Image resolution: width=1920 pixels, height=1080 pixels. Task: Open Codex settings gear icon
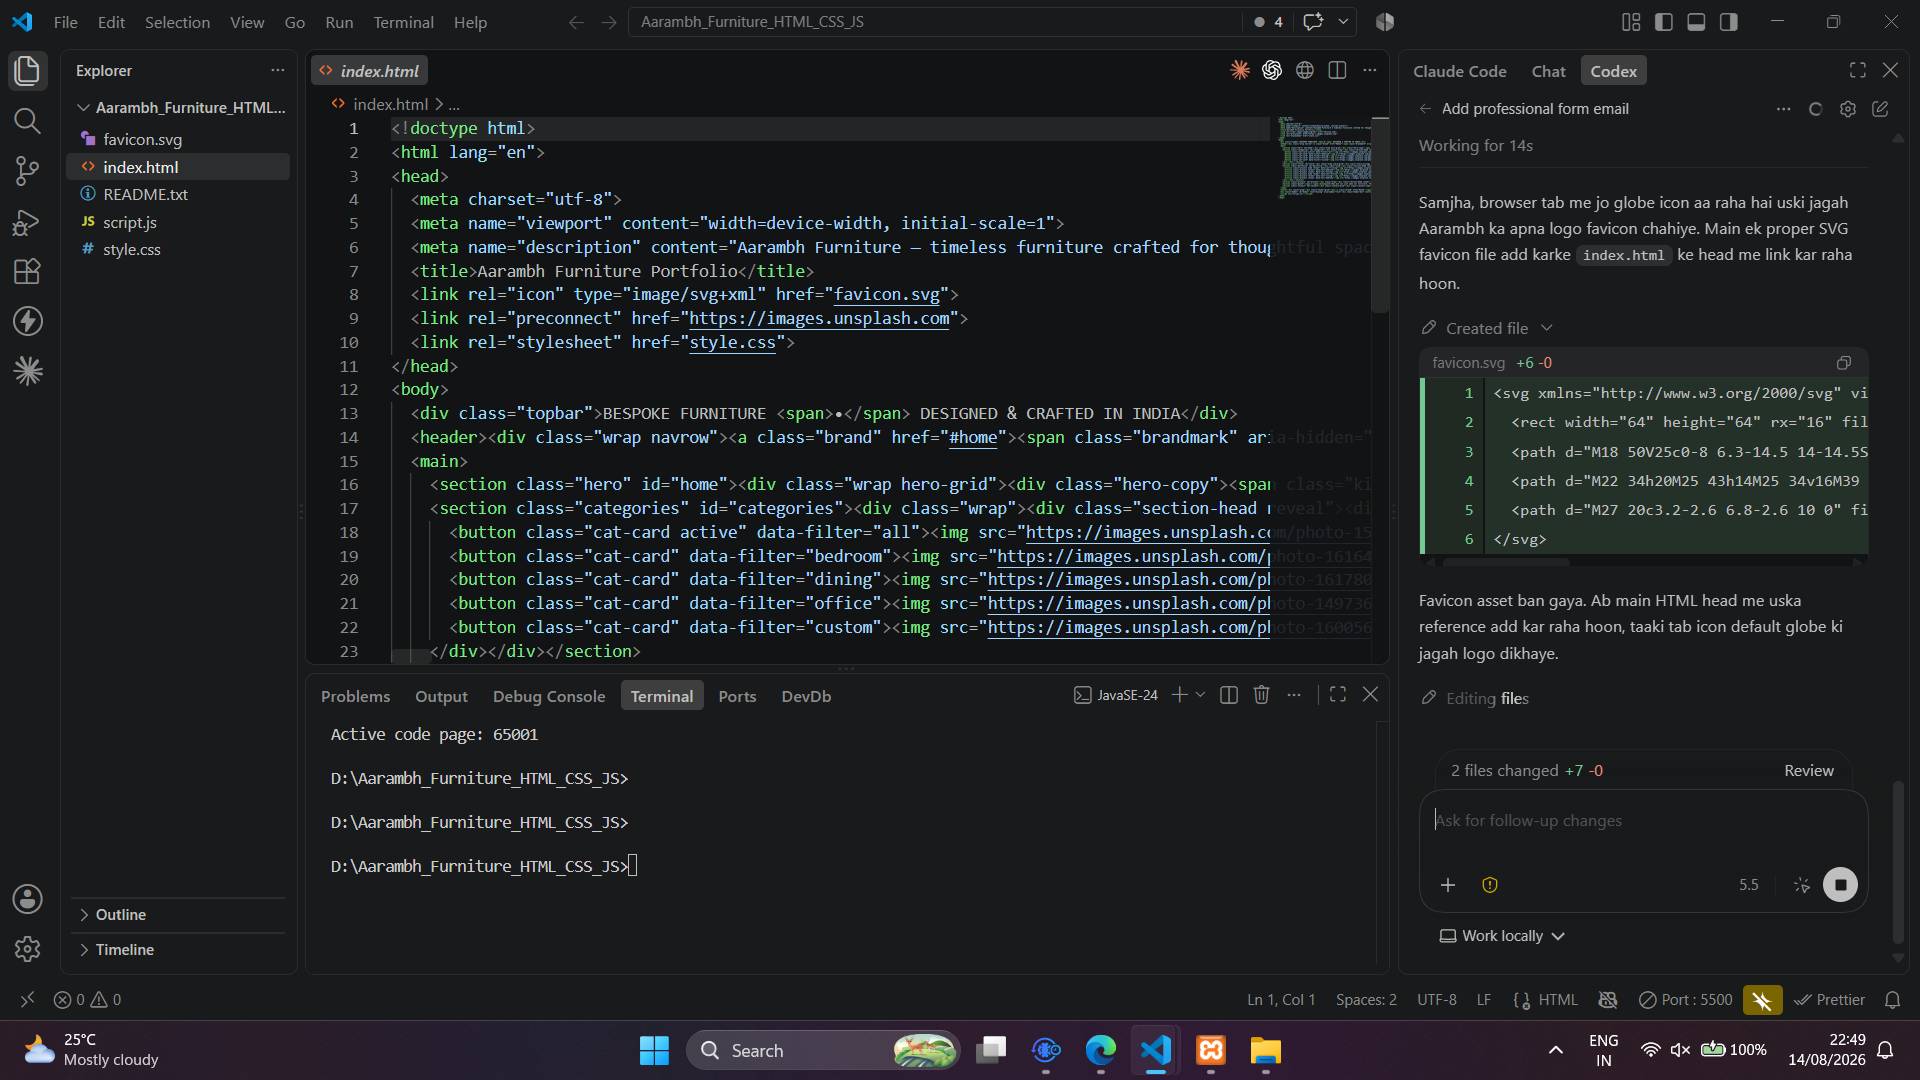tap(1847, 109)
